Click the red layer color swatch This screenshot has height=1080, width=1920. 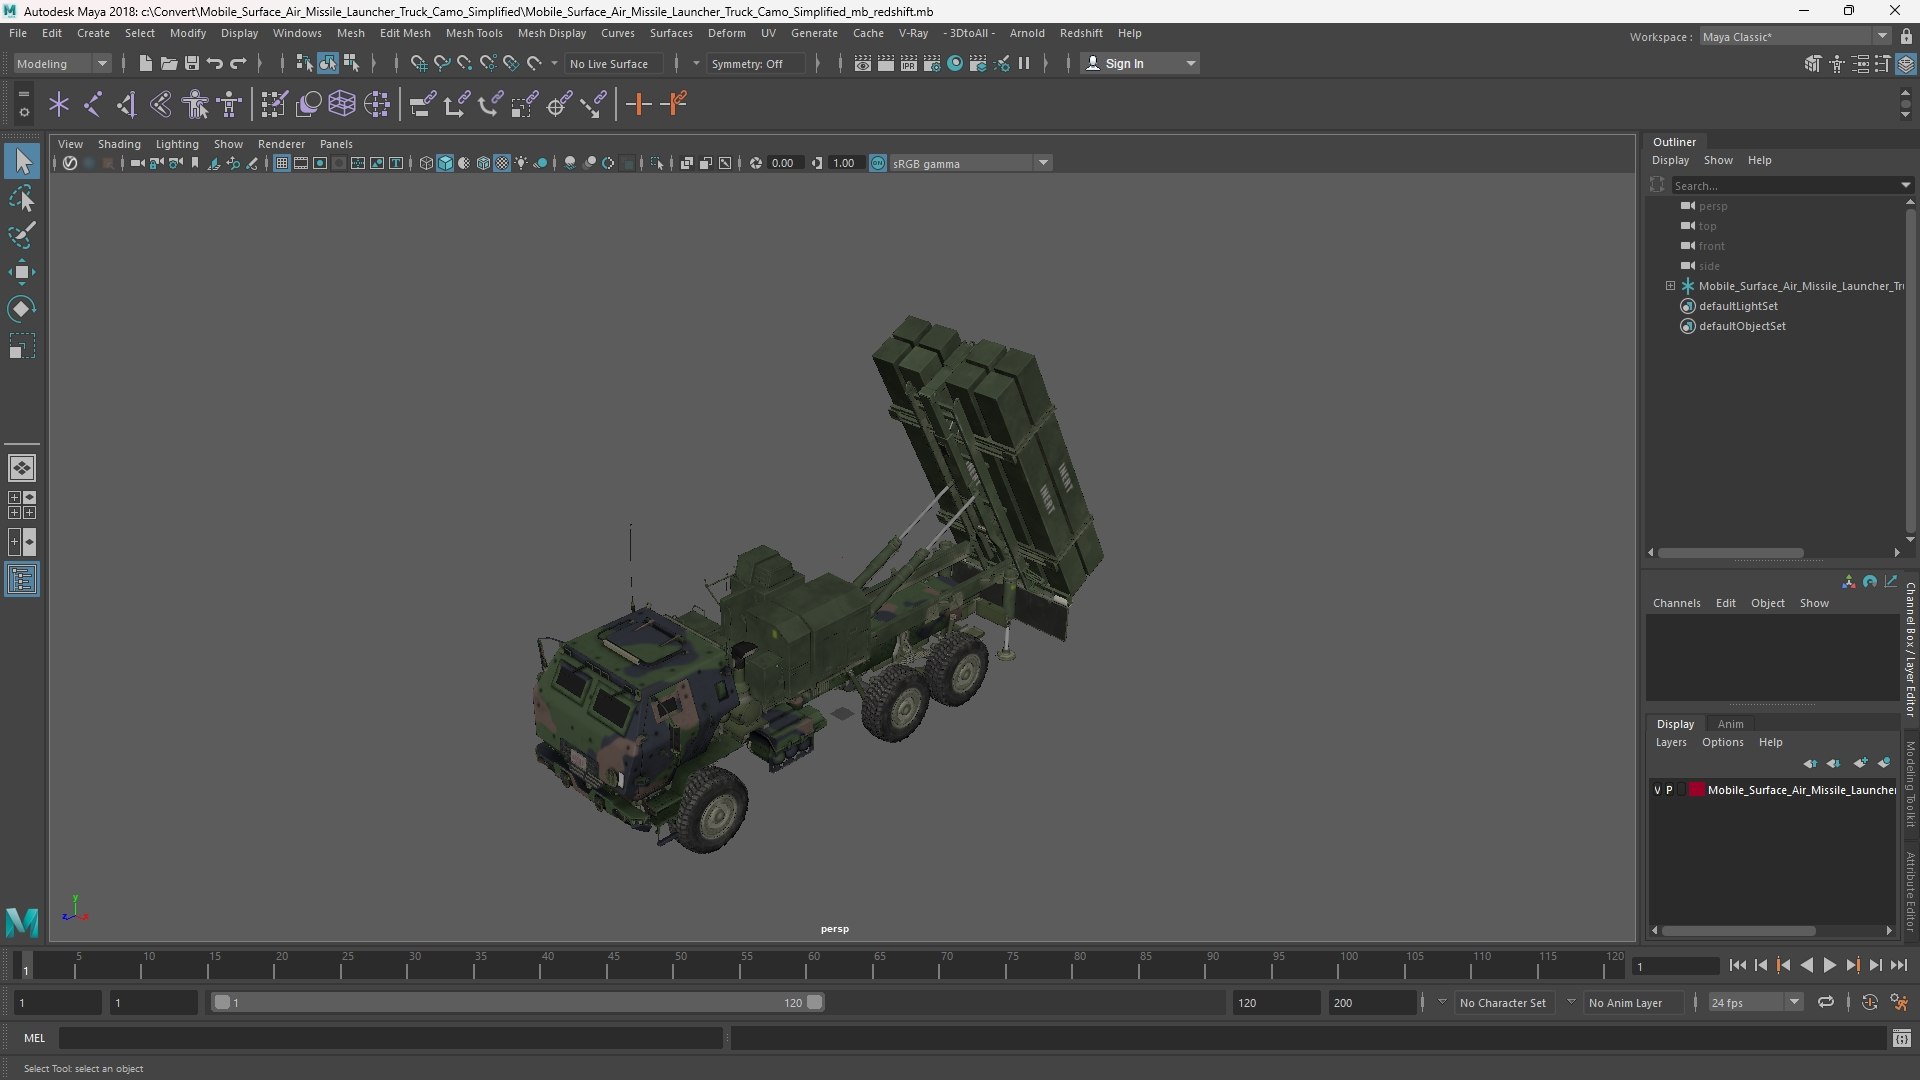(1697, 790)
